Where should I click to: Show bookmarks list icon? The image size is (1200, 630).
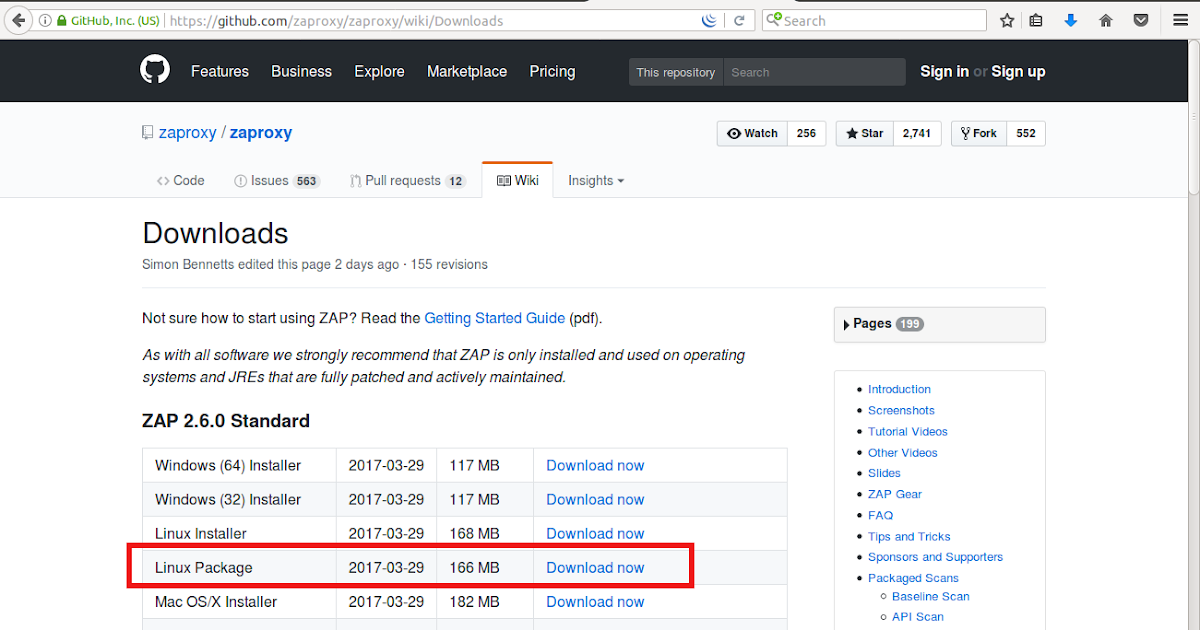point(1036,20)
